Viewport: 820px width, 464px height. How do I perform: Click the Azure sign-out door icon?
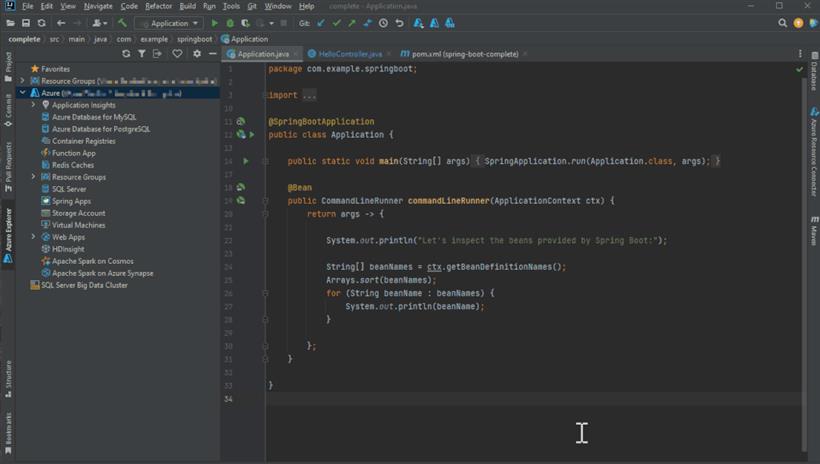[x=157, y=53]
